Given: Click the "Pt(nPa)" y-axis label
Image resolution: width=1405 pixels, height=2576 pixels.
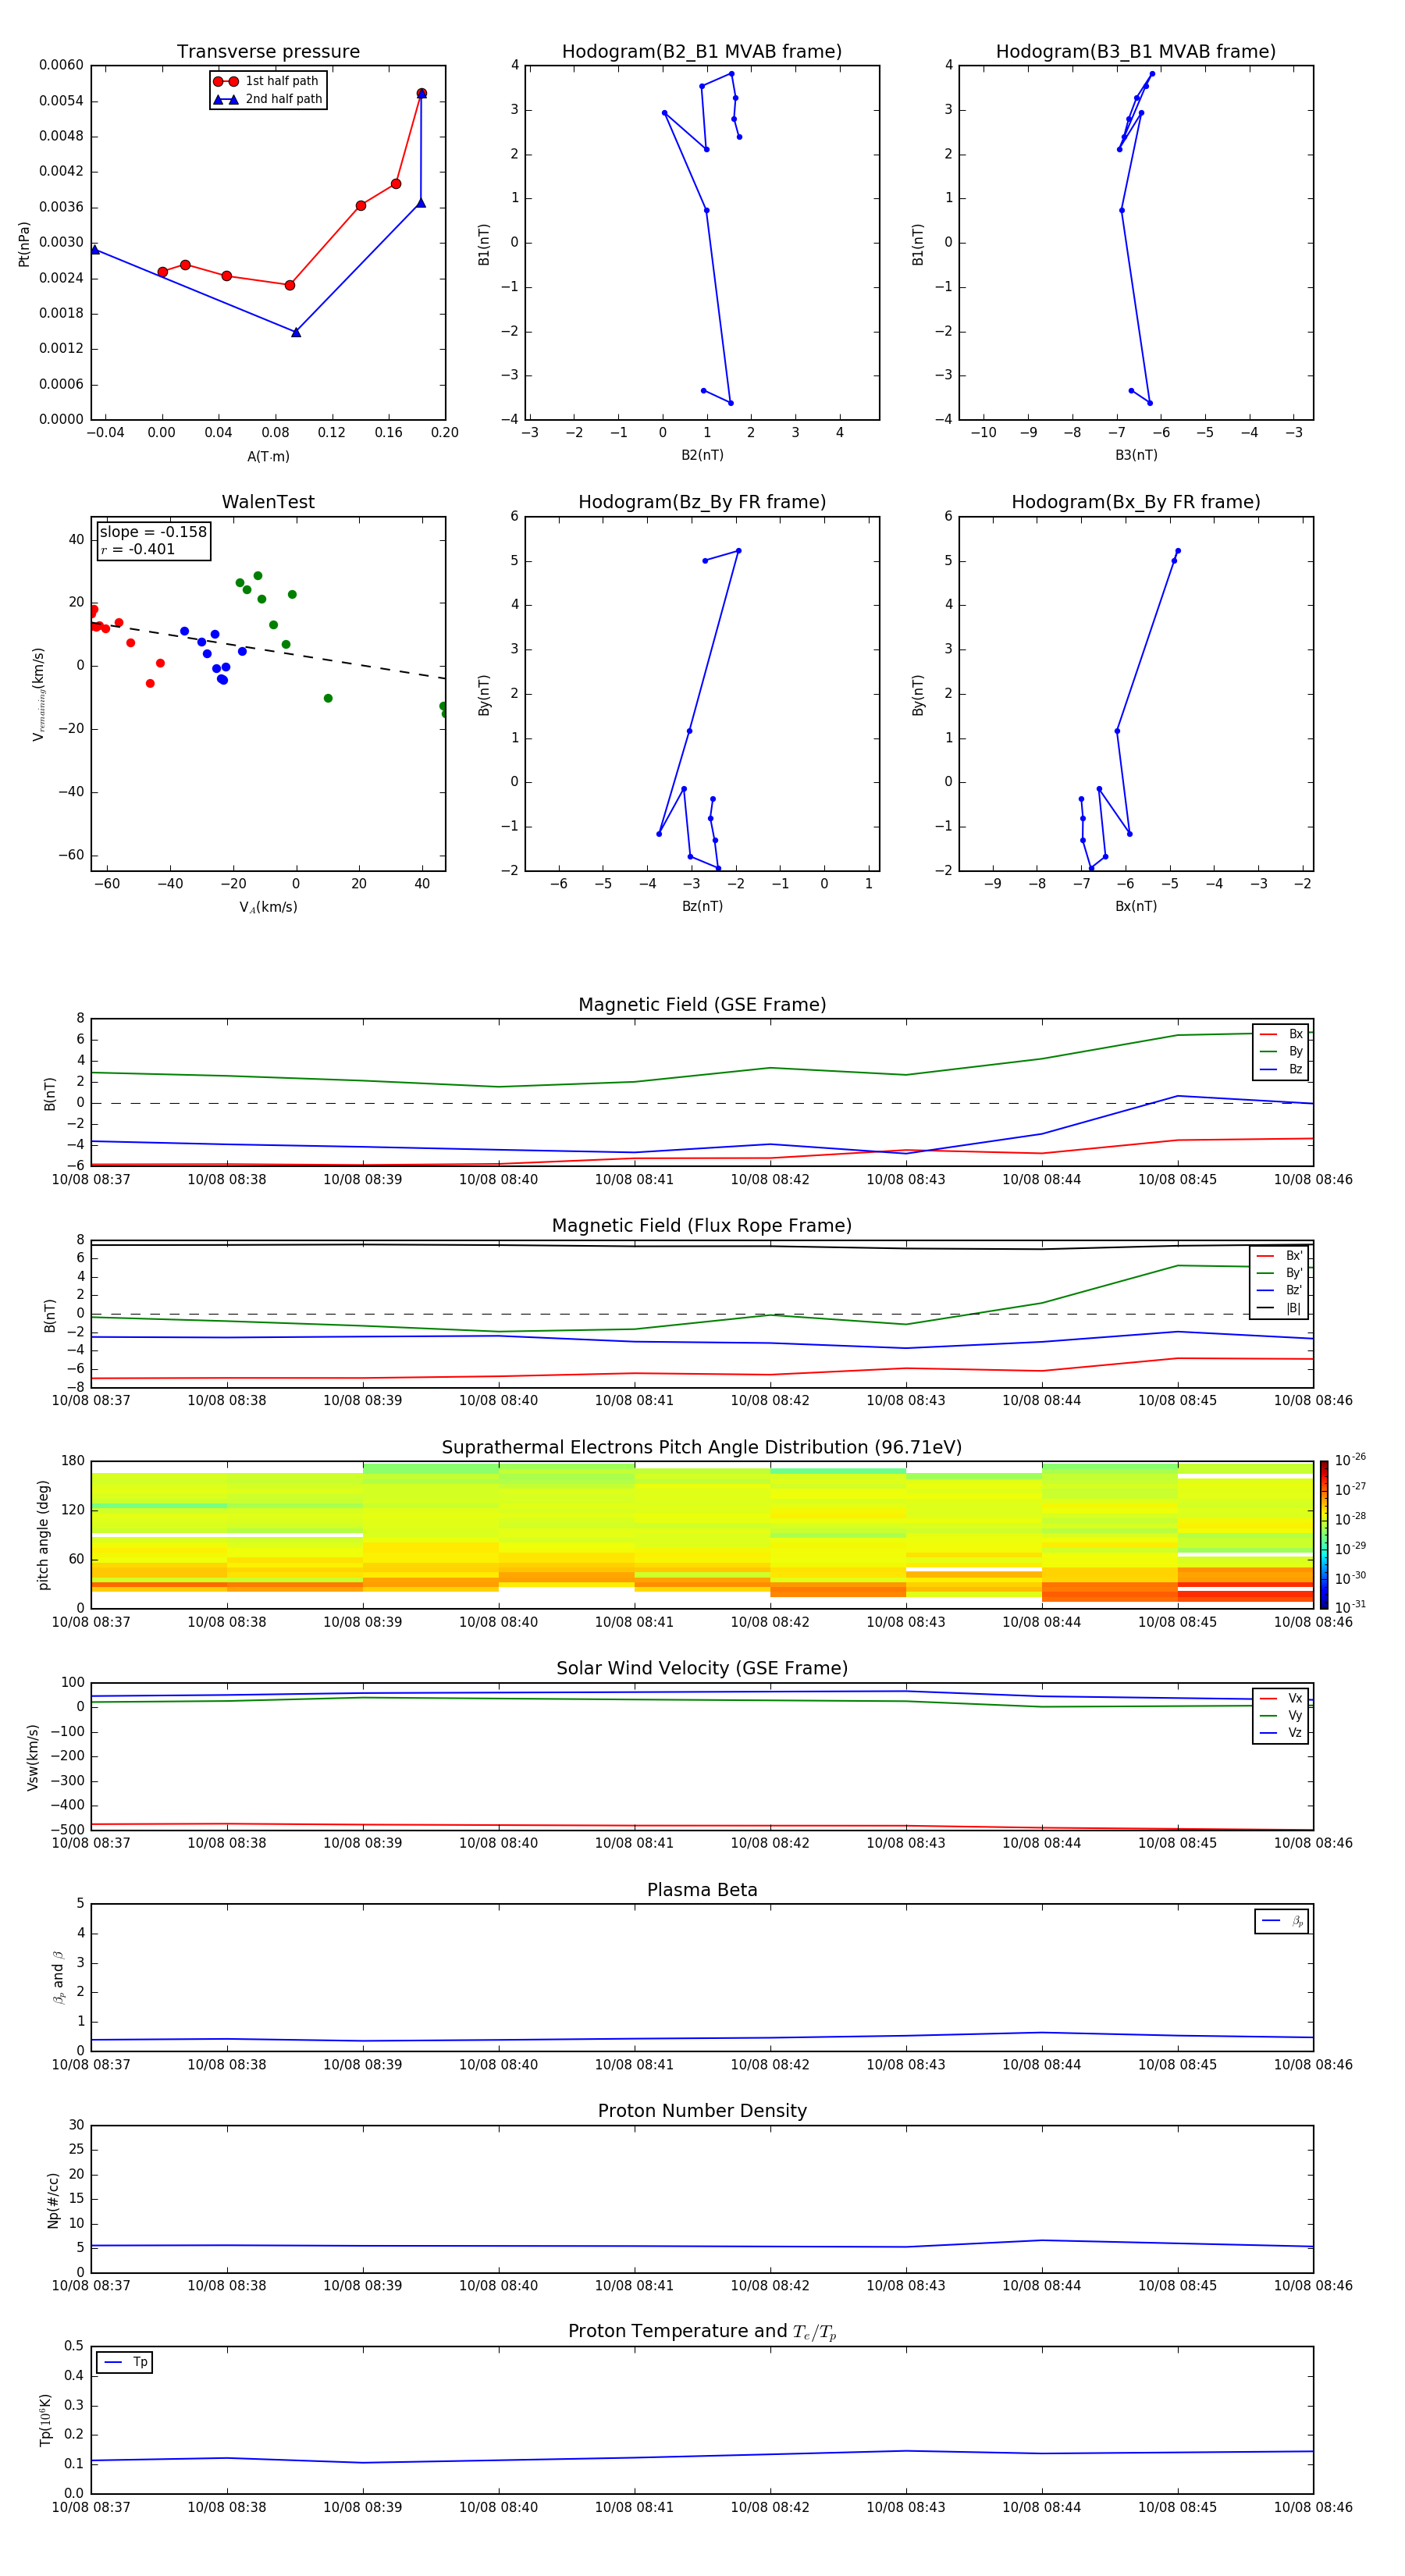Looking at the screenshot, I should (x=24, y=244).
